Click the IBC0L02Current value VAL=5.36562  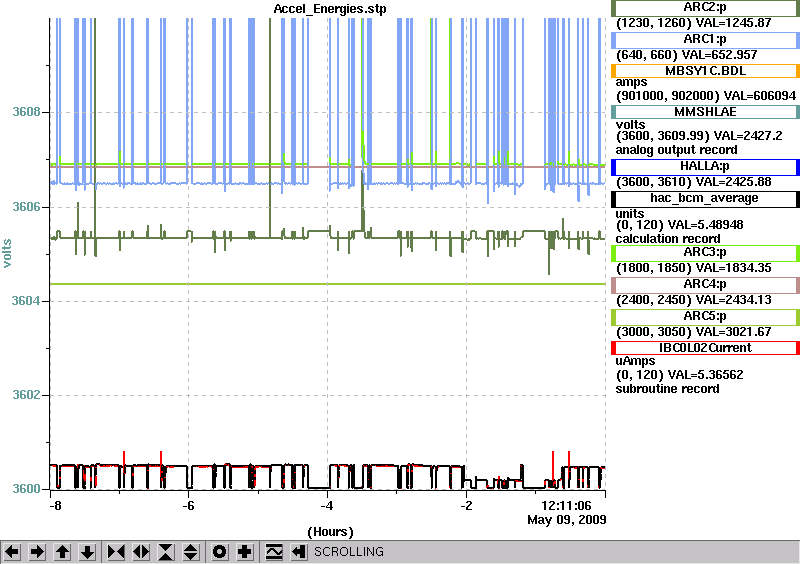(706, 375)
